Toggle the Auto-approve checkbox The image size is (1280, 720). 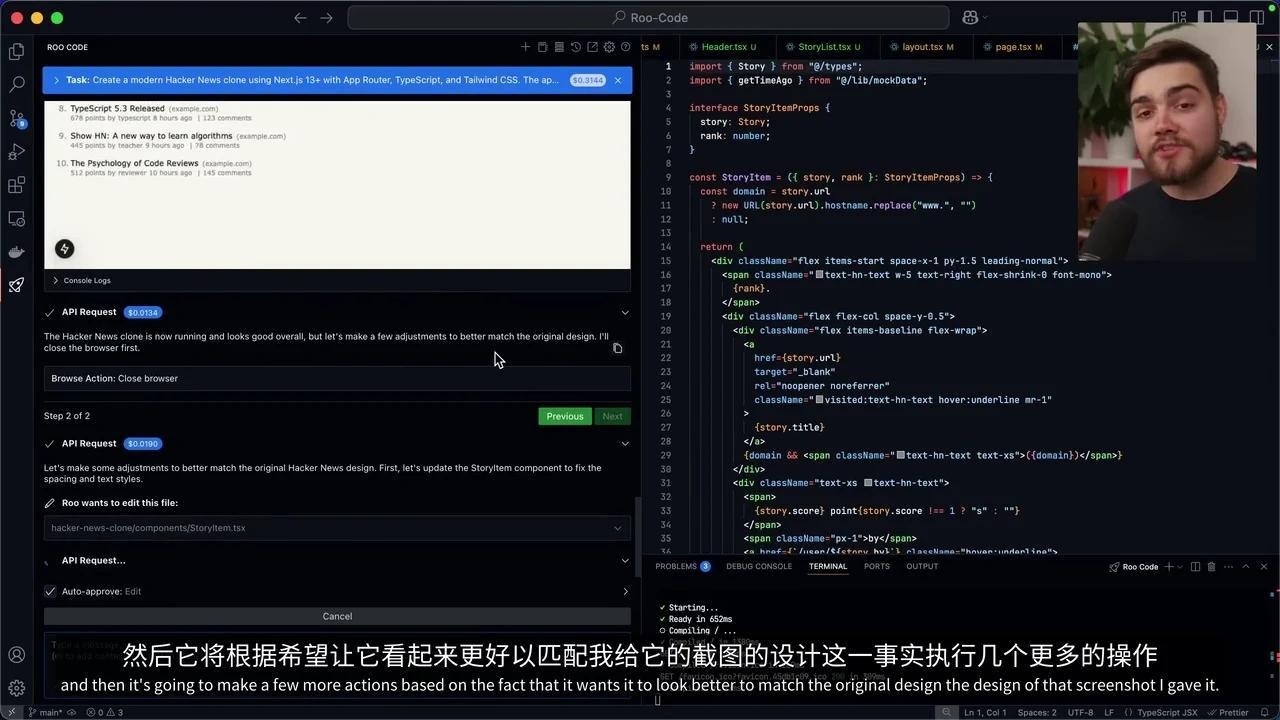(50, 591)
